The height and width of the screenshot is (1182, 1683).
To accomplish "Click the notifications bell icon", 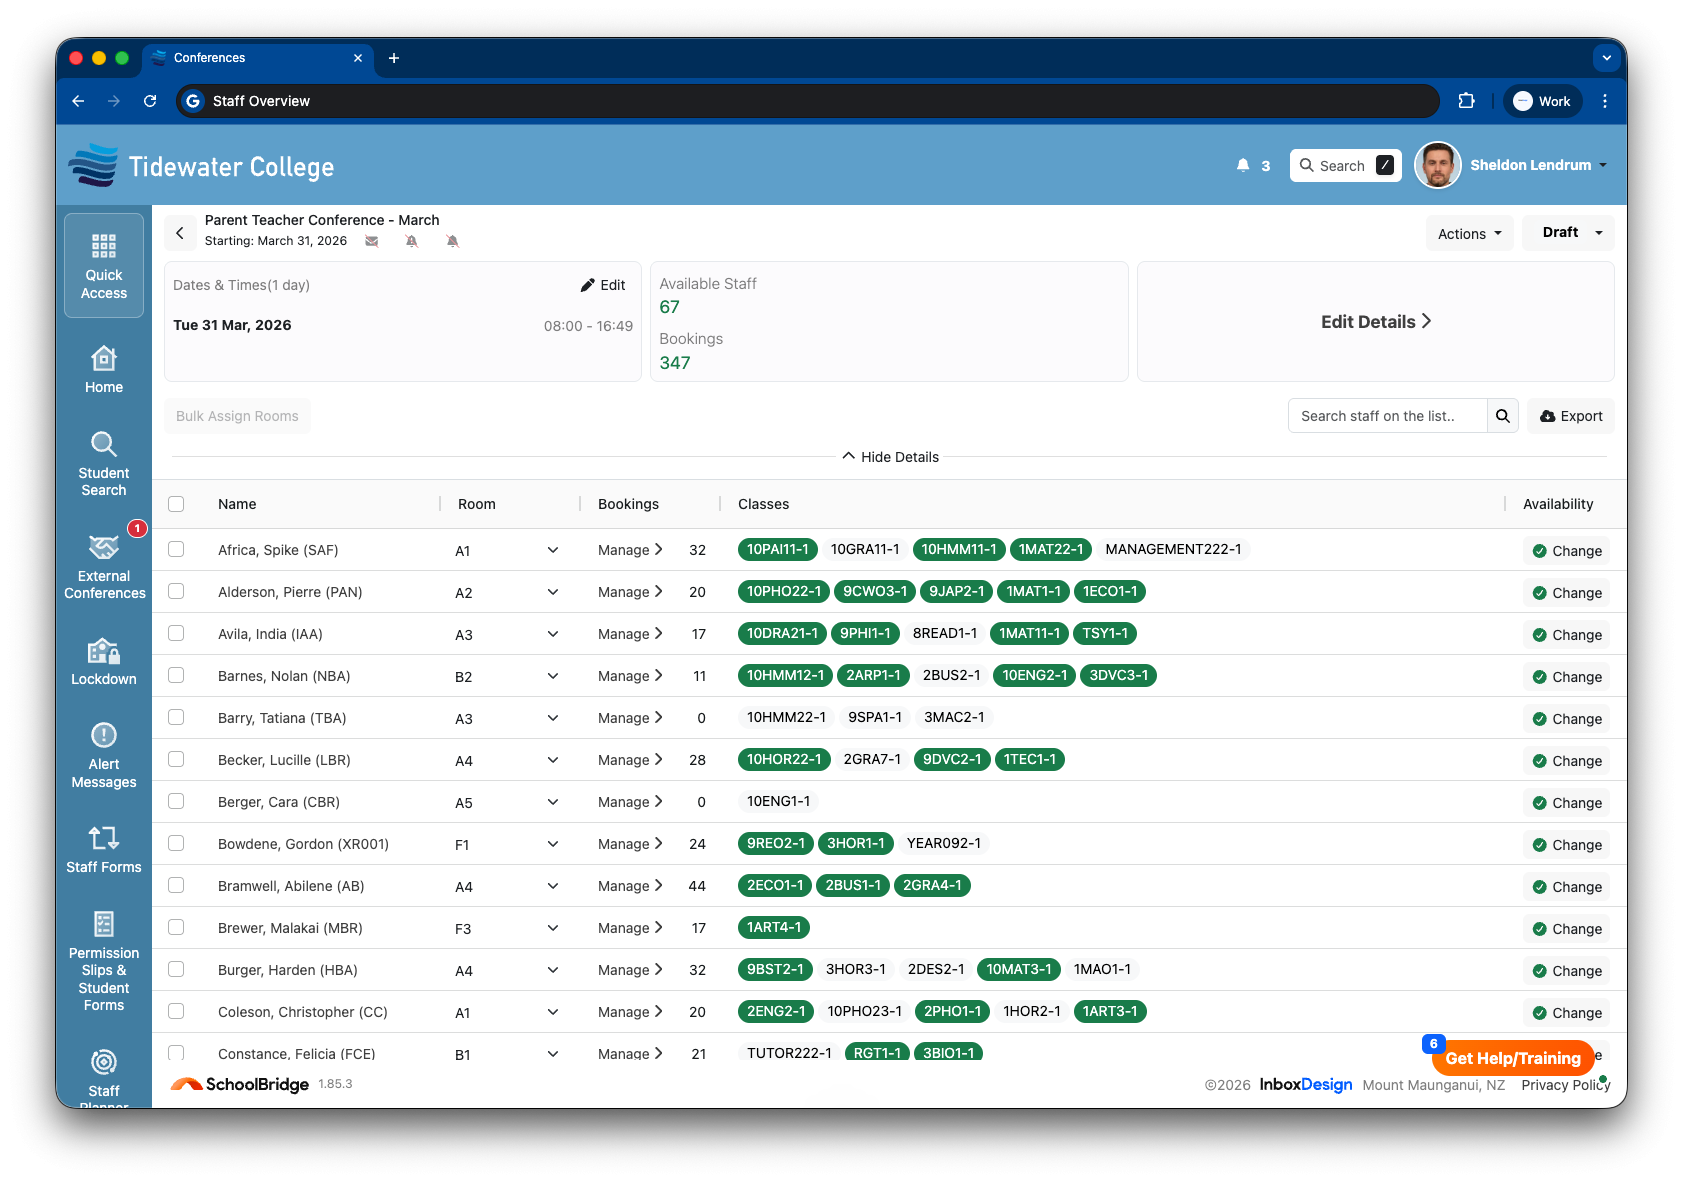I will (1243, 166).
